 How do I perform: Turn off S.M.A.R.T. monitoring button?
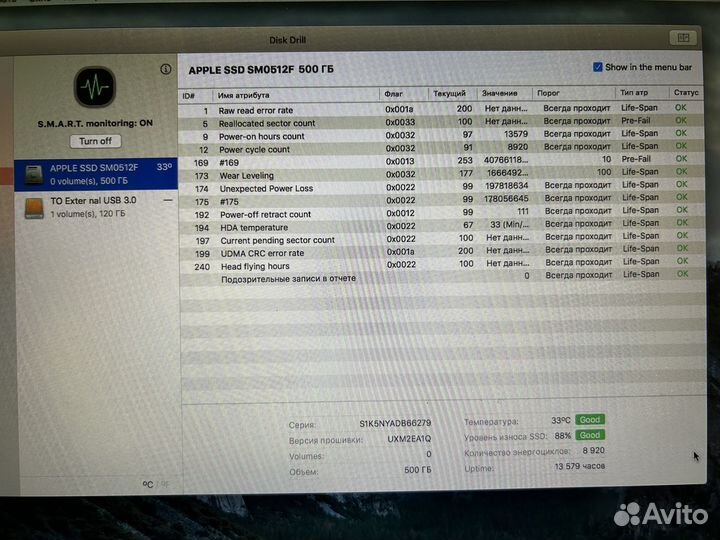pos(96,141)
